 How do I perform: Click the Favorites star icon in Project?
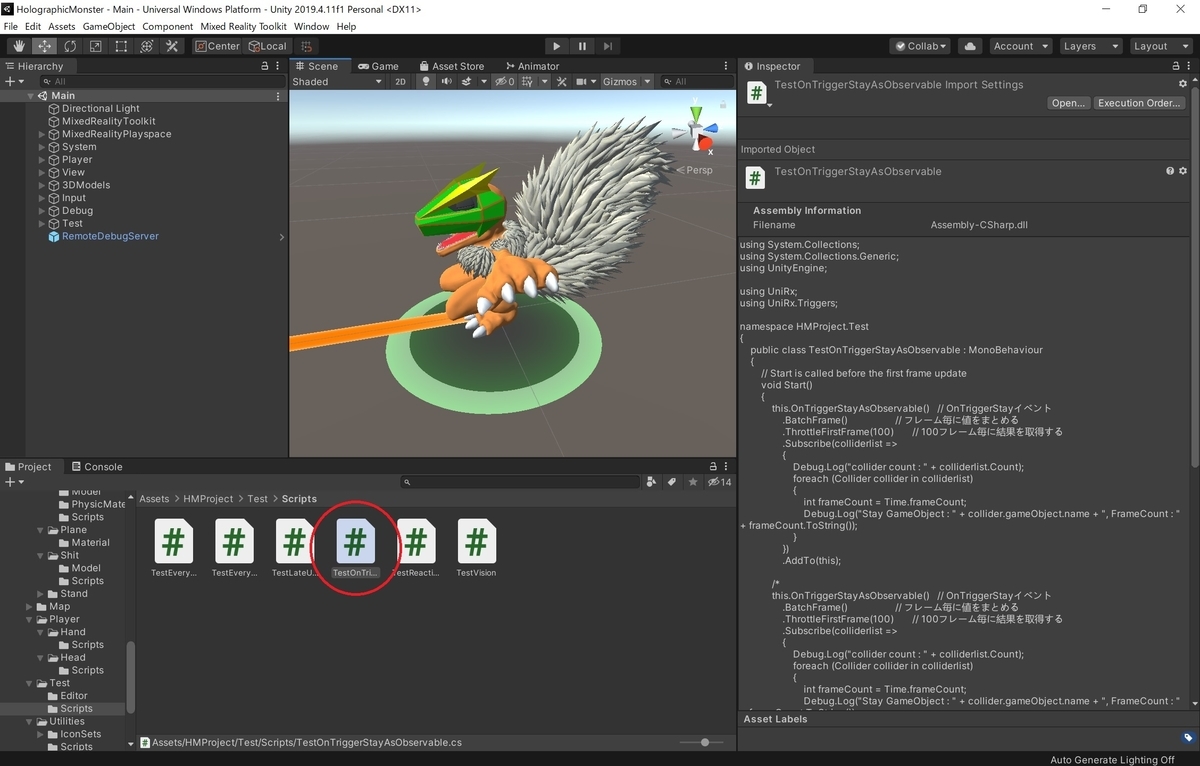[x=692, y=482]
